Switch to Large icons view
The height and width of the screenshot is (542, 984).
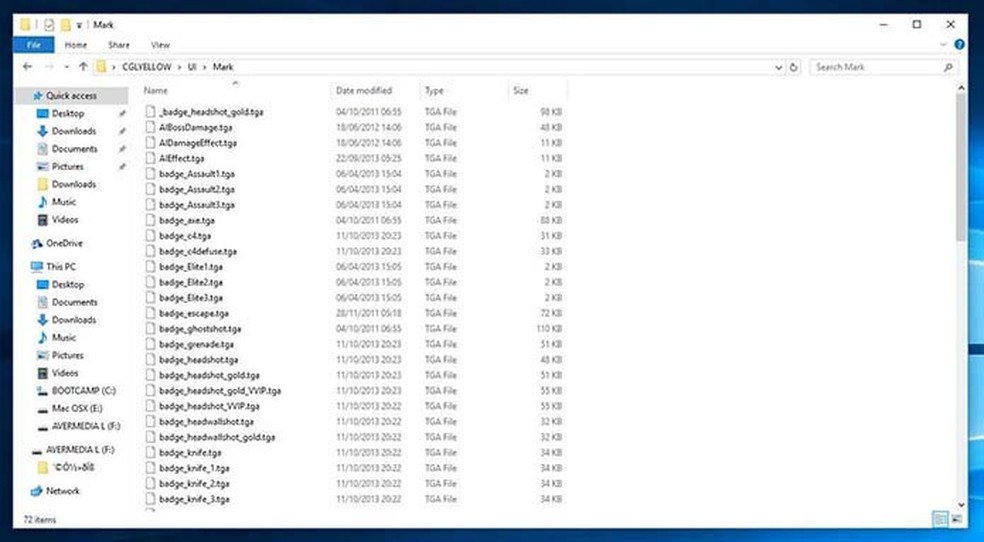coord(956,519)
